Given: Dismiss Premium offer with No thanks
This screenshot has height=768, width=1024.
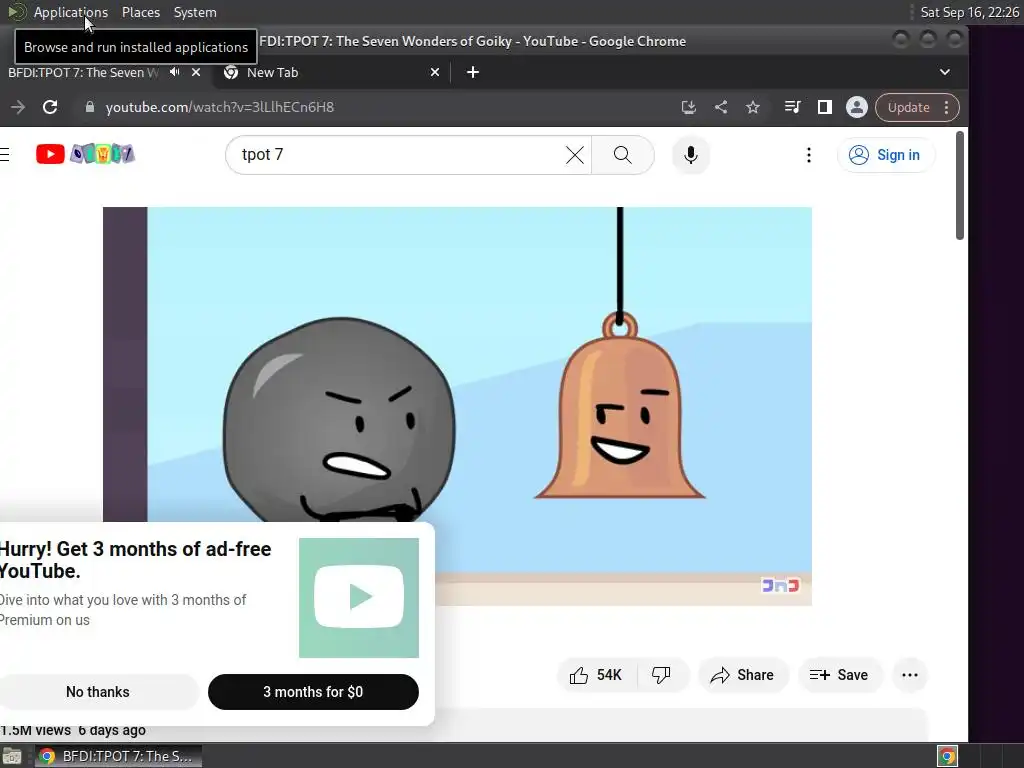Looking at the screenshot, I should (x=98, y=692).
